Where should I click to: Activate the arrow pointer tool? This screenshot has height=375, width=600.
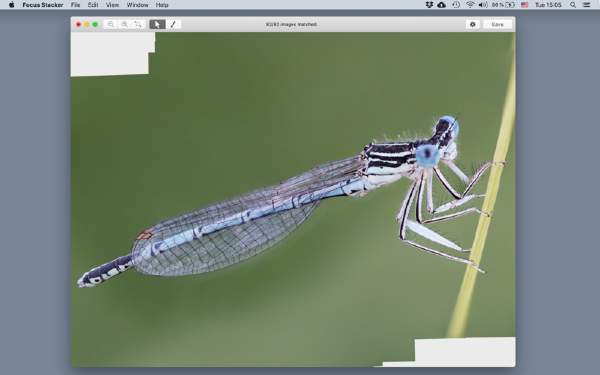(x=157, y=24)
